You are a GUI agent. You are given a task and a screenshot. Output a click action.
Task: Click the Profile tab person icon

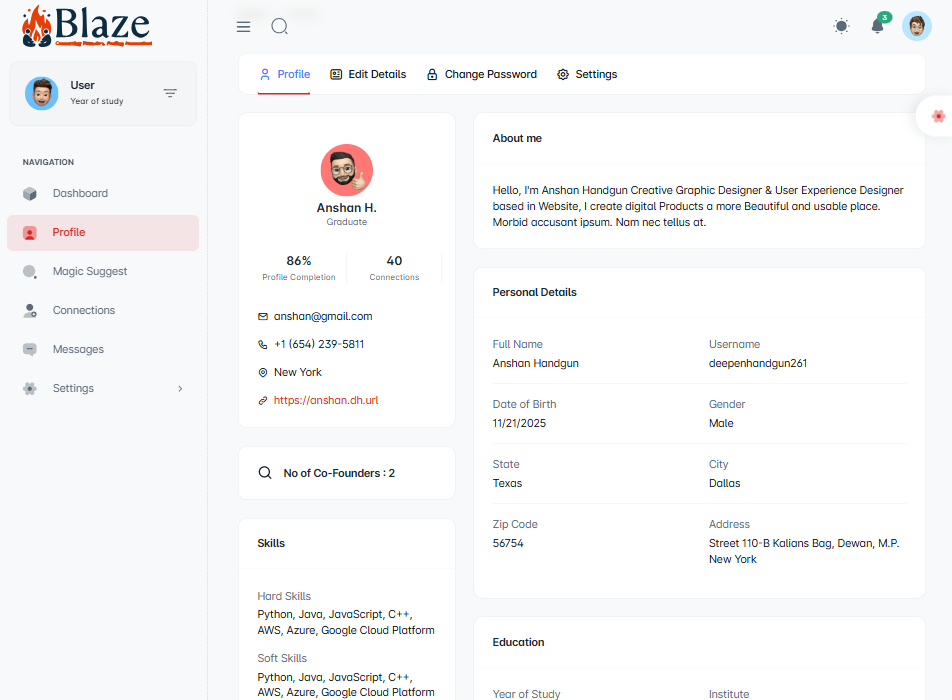265,74
